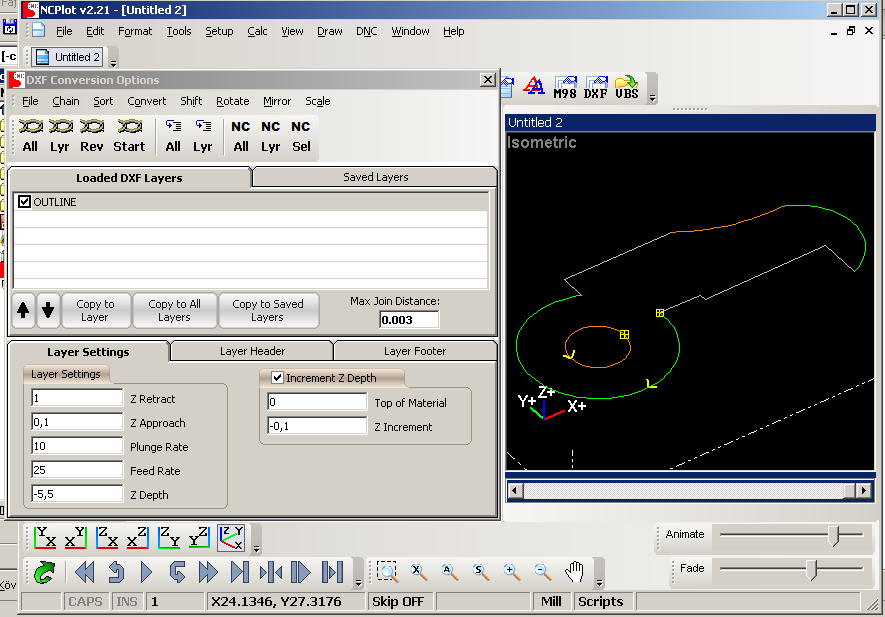Click the M98 subprogram toolbar icon
This screenshot has width=885, height=617.
566,87
